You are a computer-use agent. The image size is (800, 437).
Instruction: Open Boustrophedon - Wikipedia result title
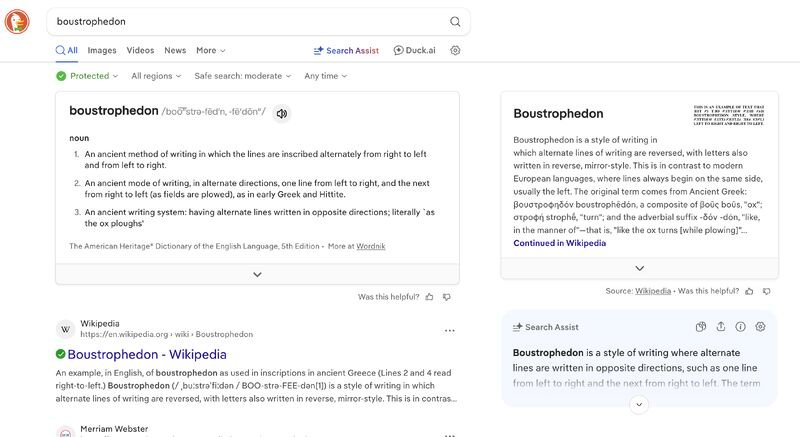[147, 354]
